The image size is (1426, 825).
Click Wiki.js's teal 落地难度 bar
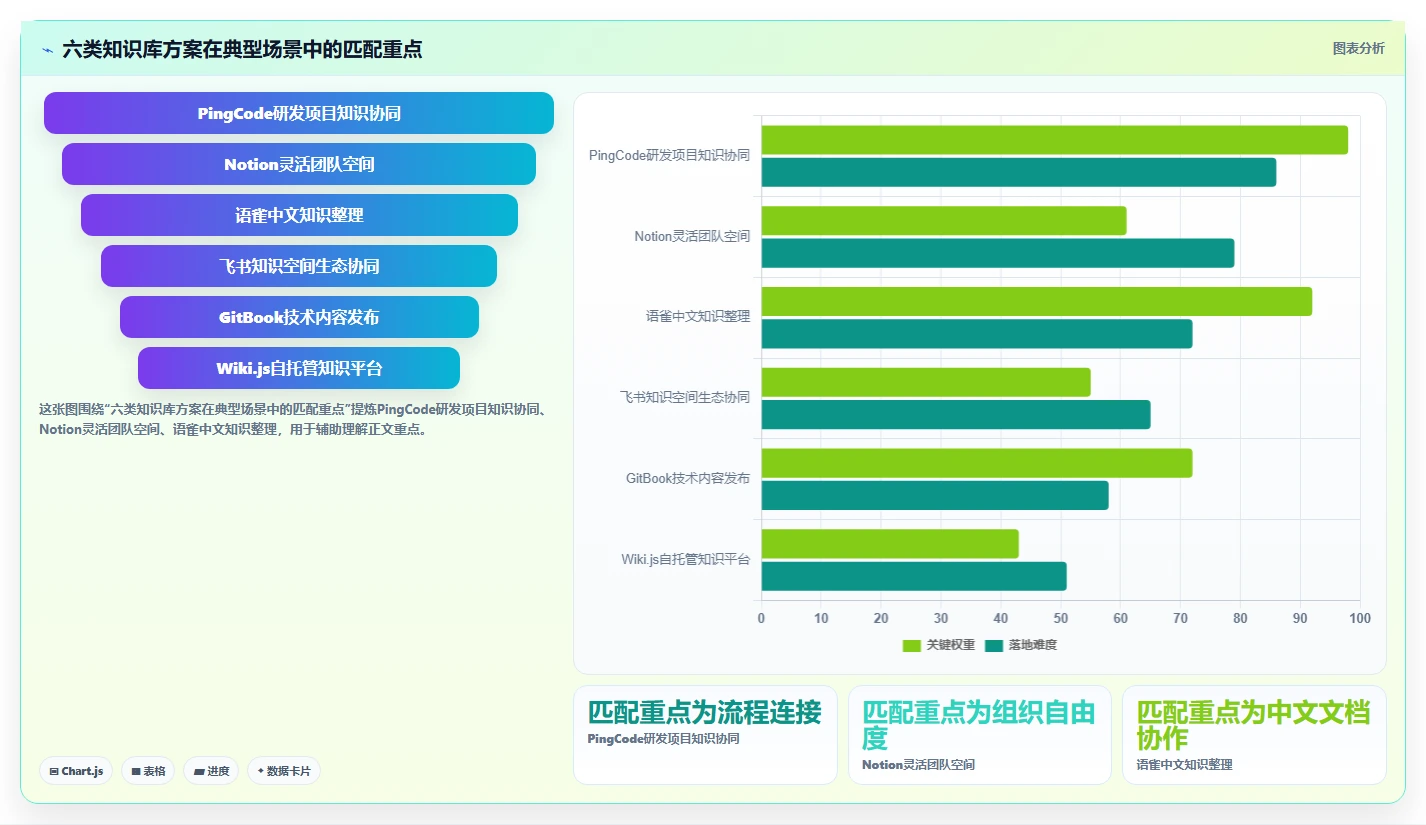[913, 576]
